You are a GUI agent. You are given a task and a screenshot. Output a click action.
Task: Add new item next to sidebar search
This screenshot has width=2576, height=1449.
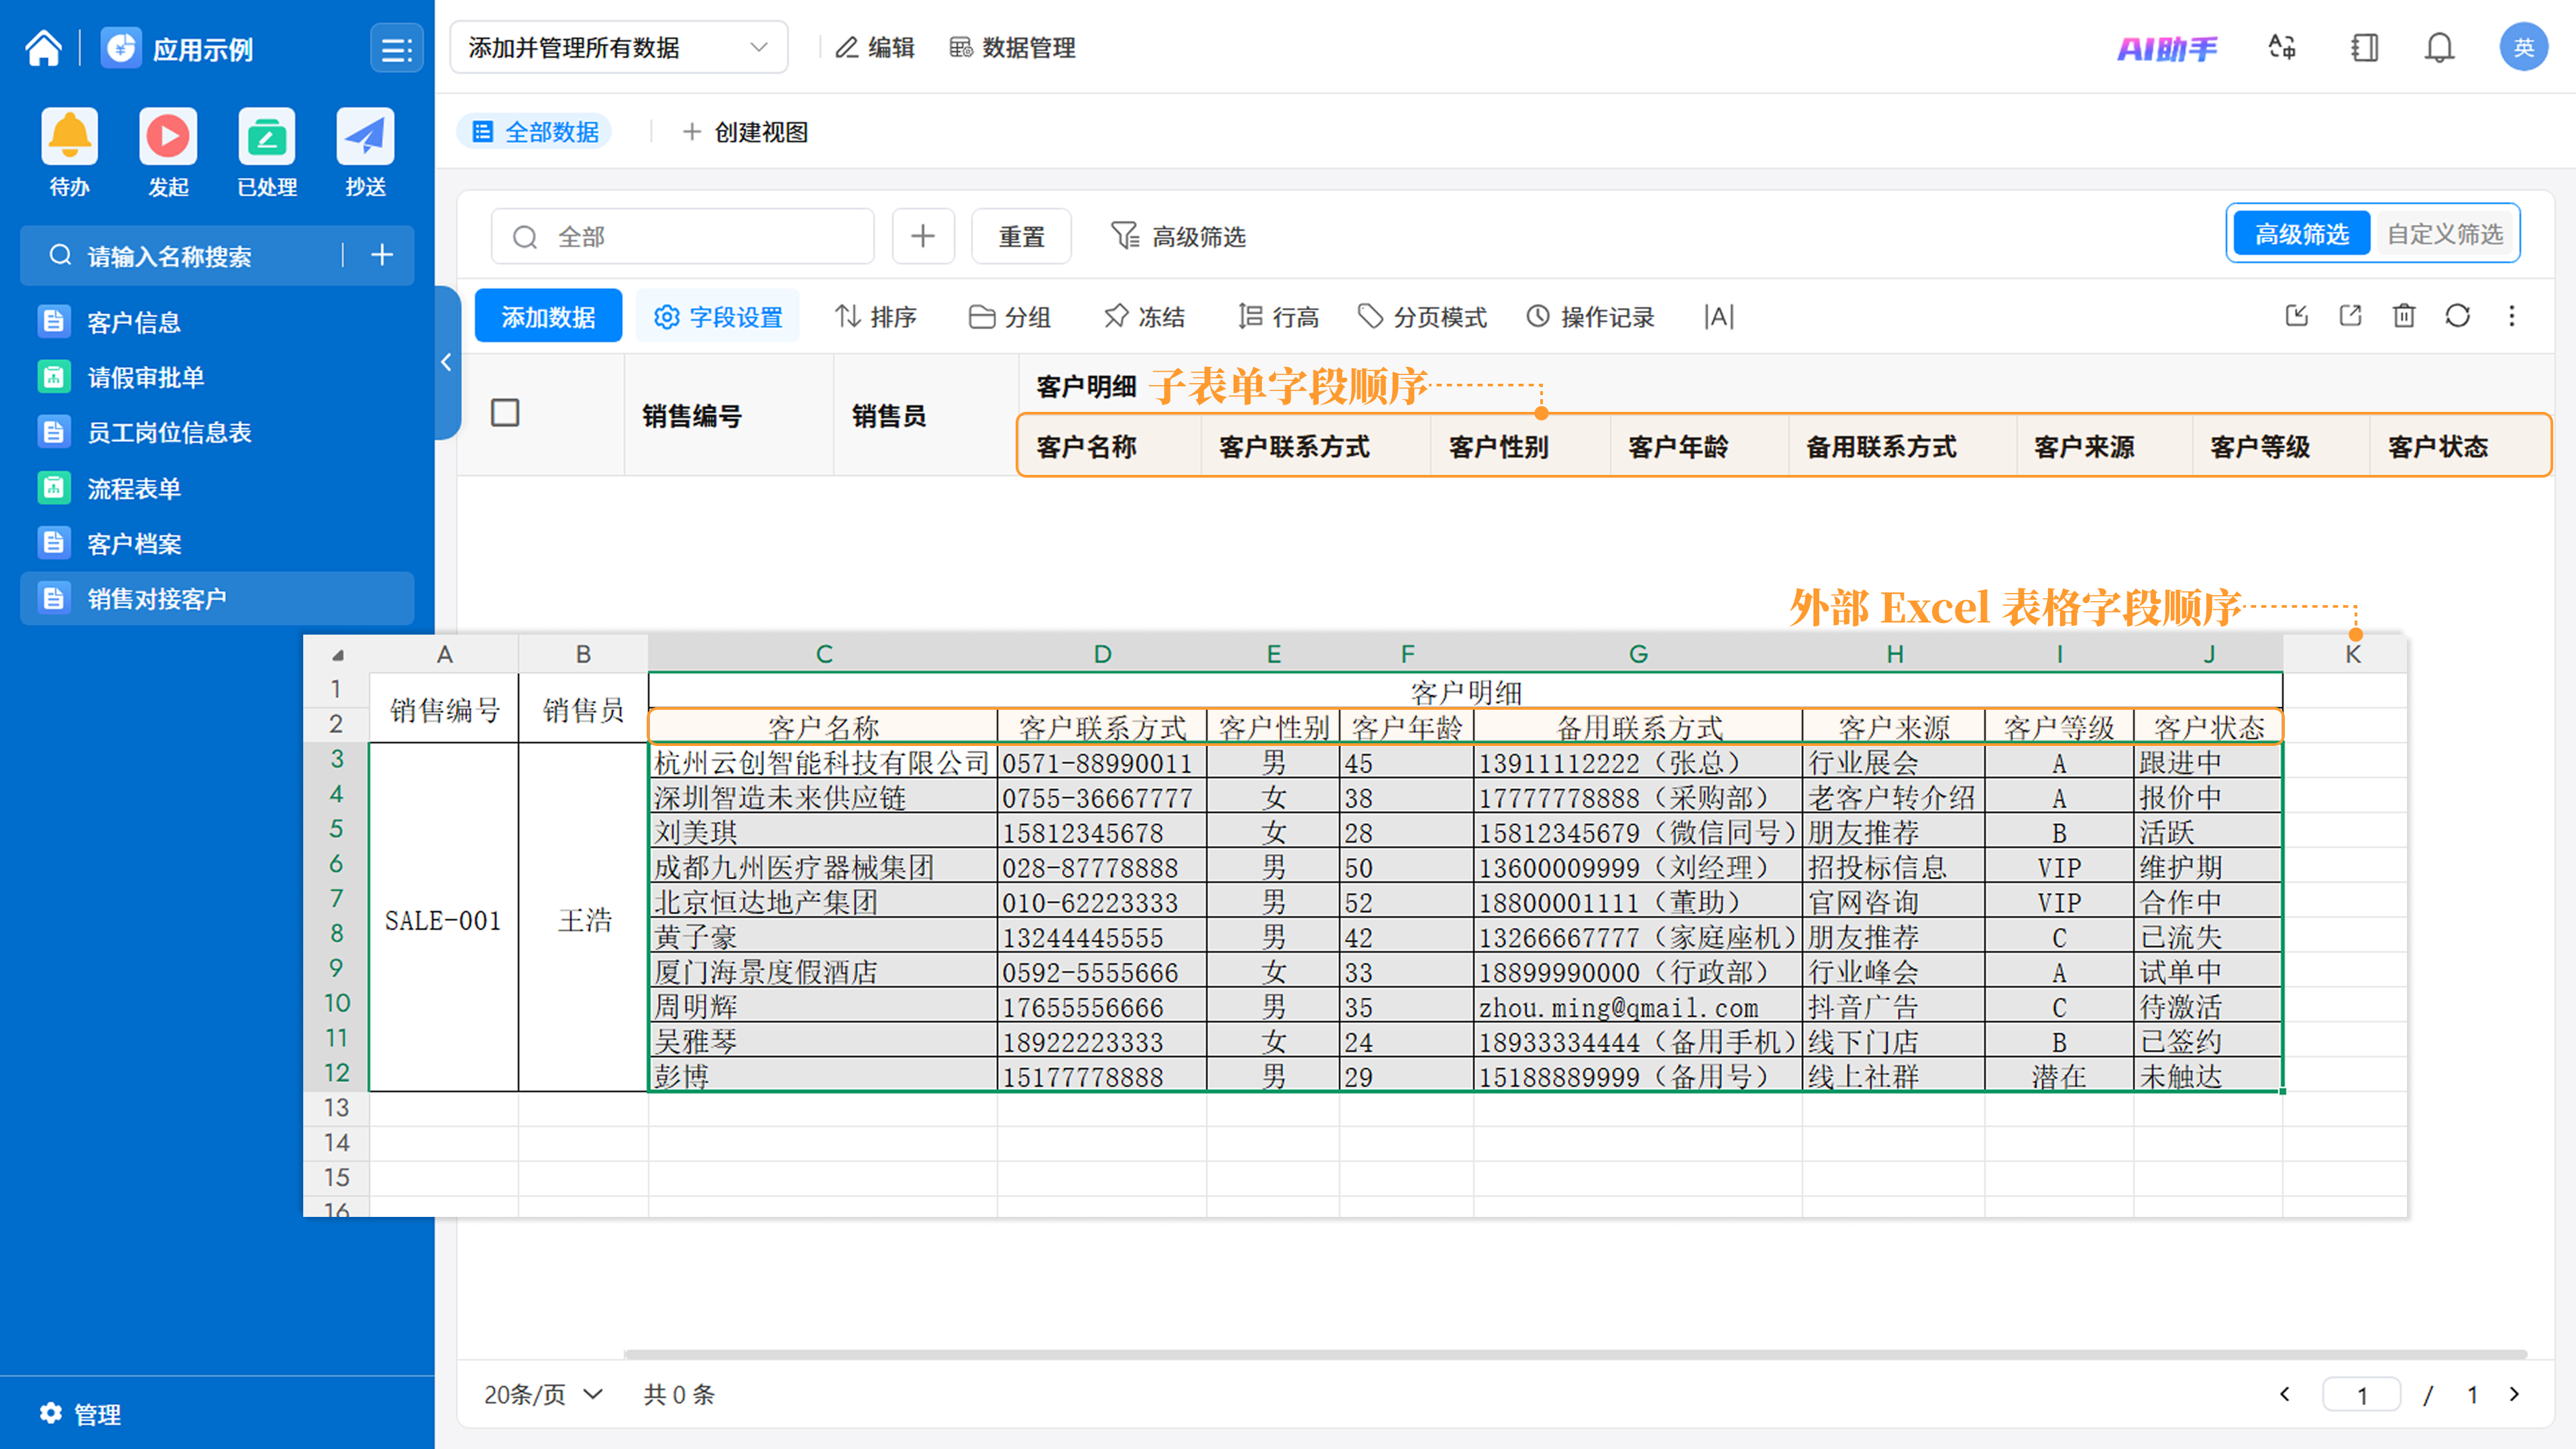click(x=381, y=255)
